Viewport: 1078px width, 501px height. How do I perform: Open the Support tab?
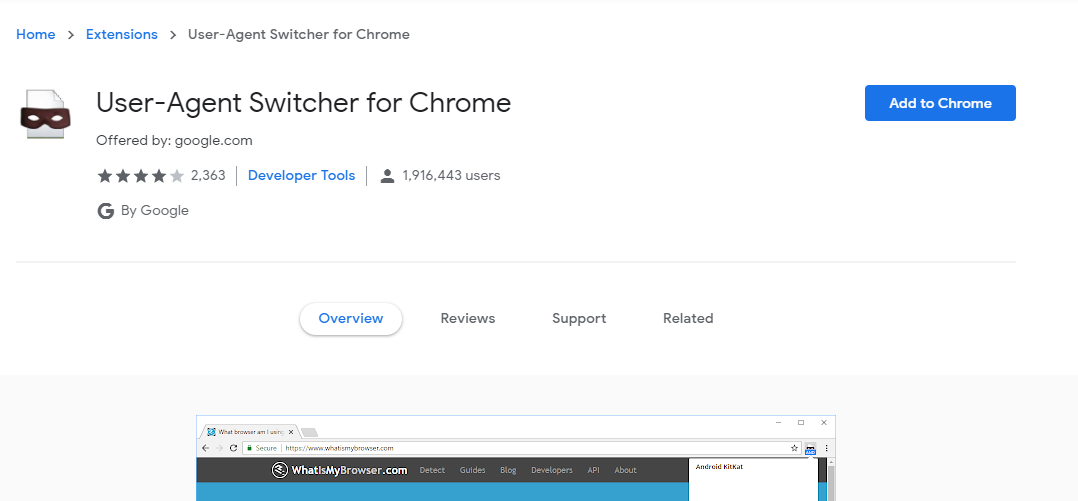[579, 318]
